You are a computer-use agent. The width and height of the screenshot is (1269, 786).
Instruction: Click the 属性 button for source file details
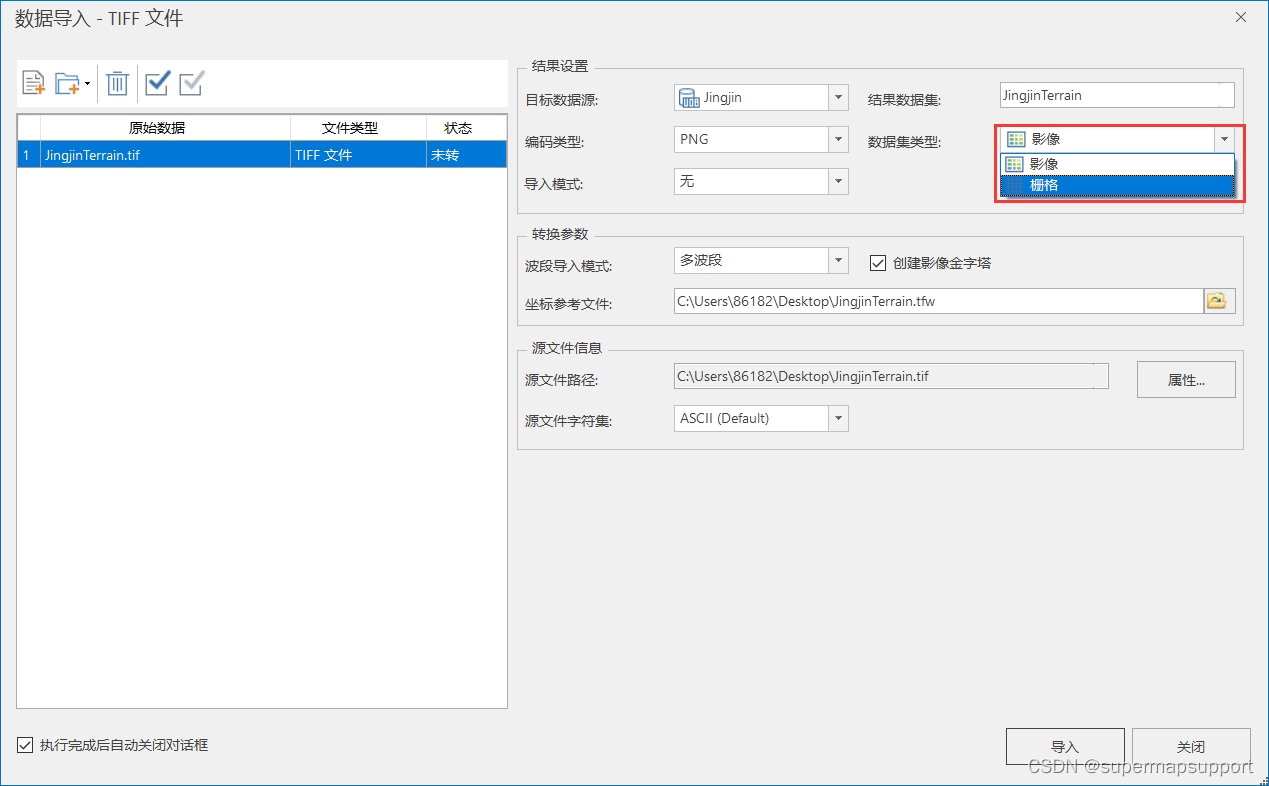point(1186,379)
